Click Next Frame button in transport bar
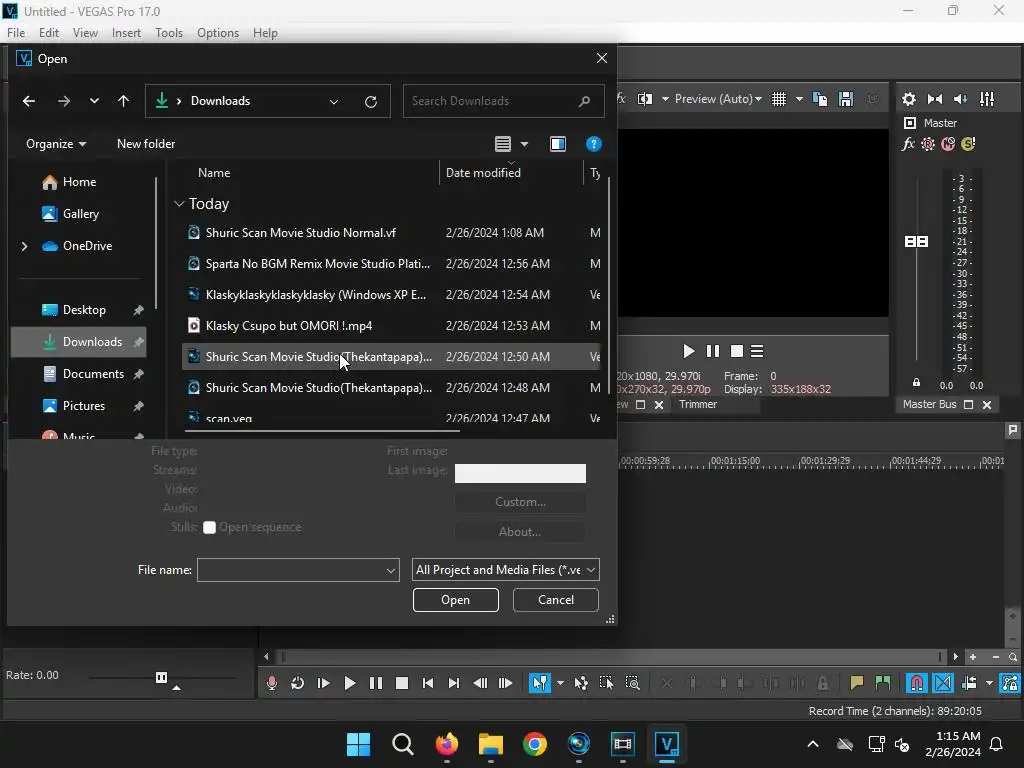1024x768 pixels. [x=505, y=683]
